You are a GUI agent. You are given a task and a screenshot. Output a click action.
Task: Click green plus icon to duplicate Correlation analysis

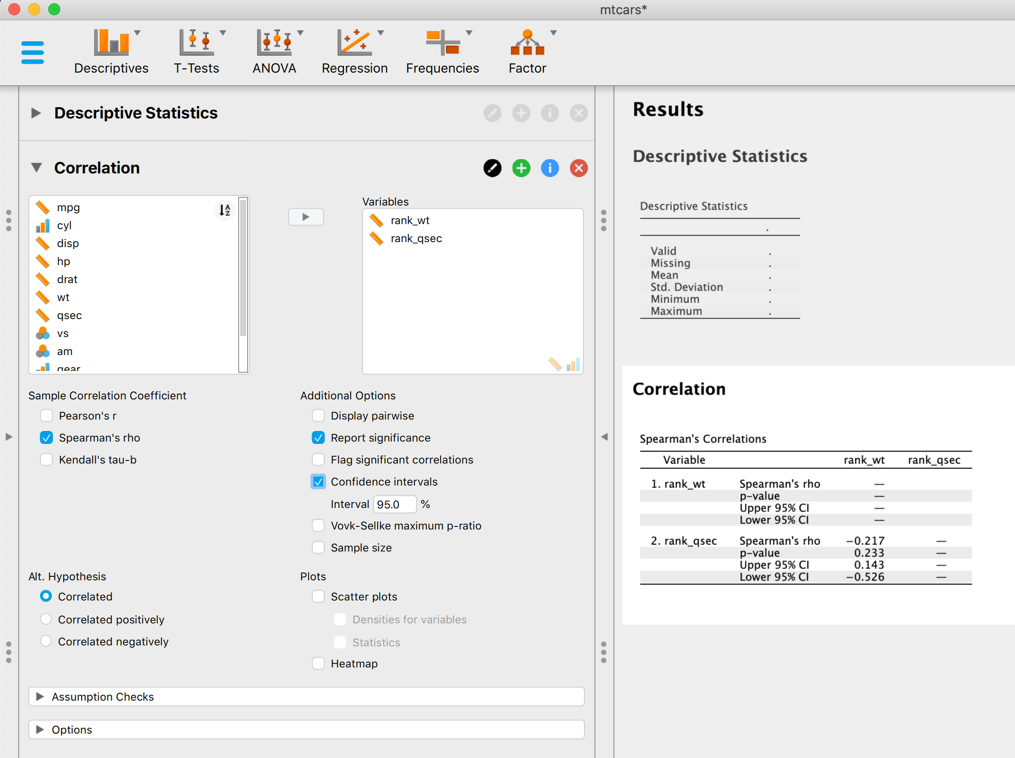521,168
